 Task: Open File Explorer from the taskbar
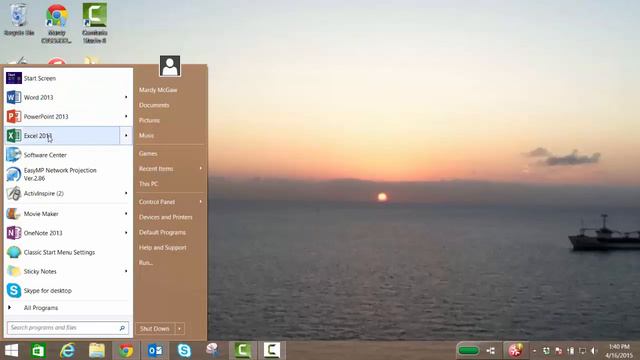point(97,351)
